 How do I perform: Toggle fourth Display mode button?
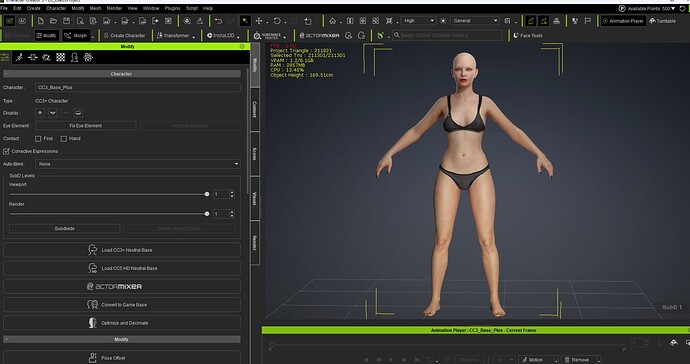coord(78,113)
